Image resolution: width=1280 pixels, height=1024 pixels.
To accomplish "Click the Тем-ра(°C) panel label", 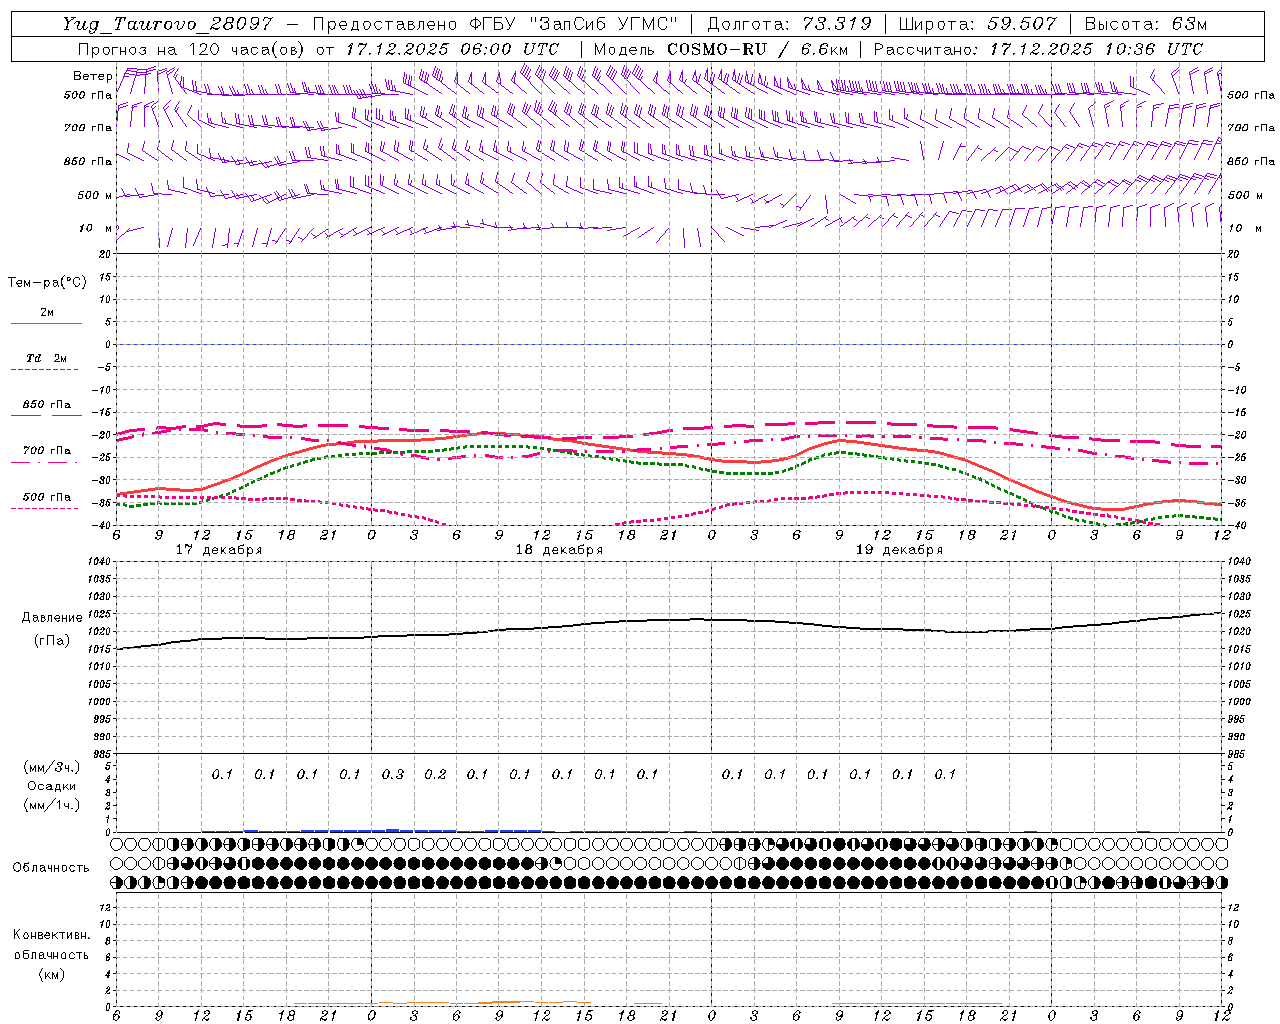I will point(47,283).
